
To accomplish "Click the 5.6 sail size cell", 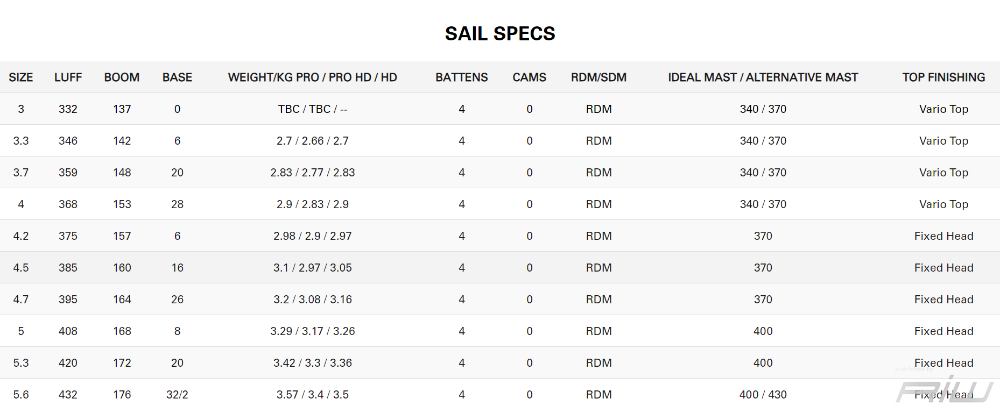I will pos(21,395).
